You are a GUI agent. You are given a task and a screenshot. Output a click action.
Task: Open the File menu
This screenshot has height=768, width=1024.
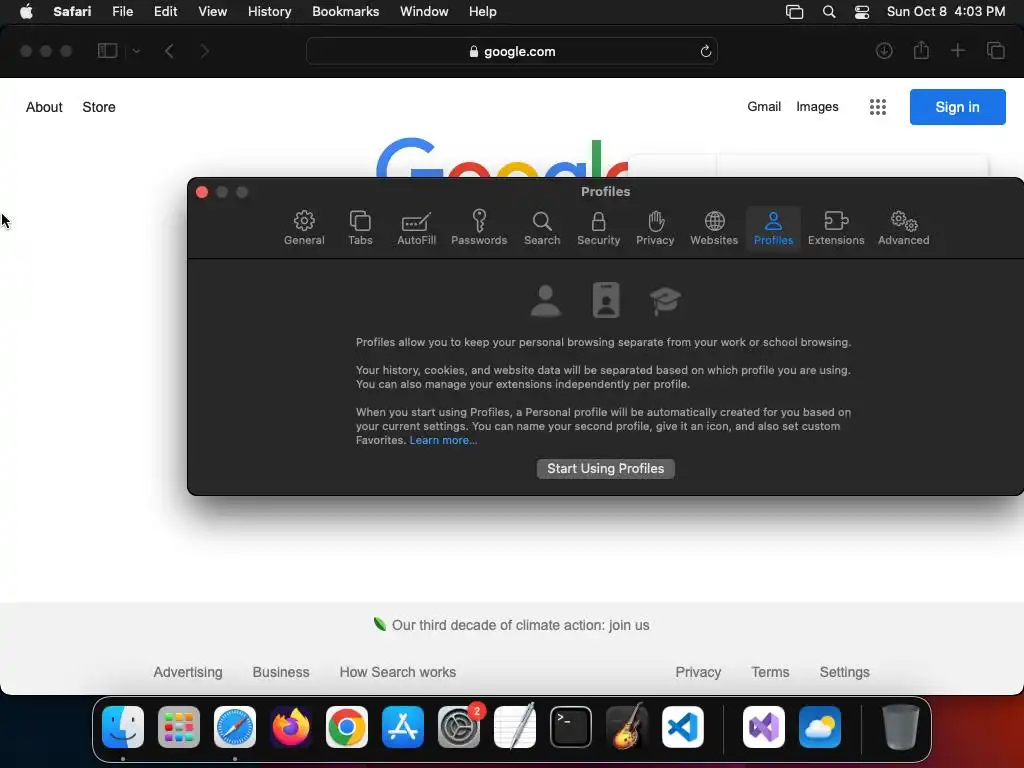122,12
